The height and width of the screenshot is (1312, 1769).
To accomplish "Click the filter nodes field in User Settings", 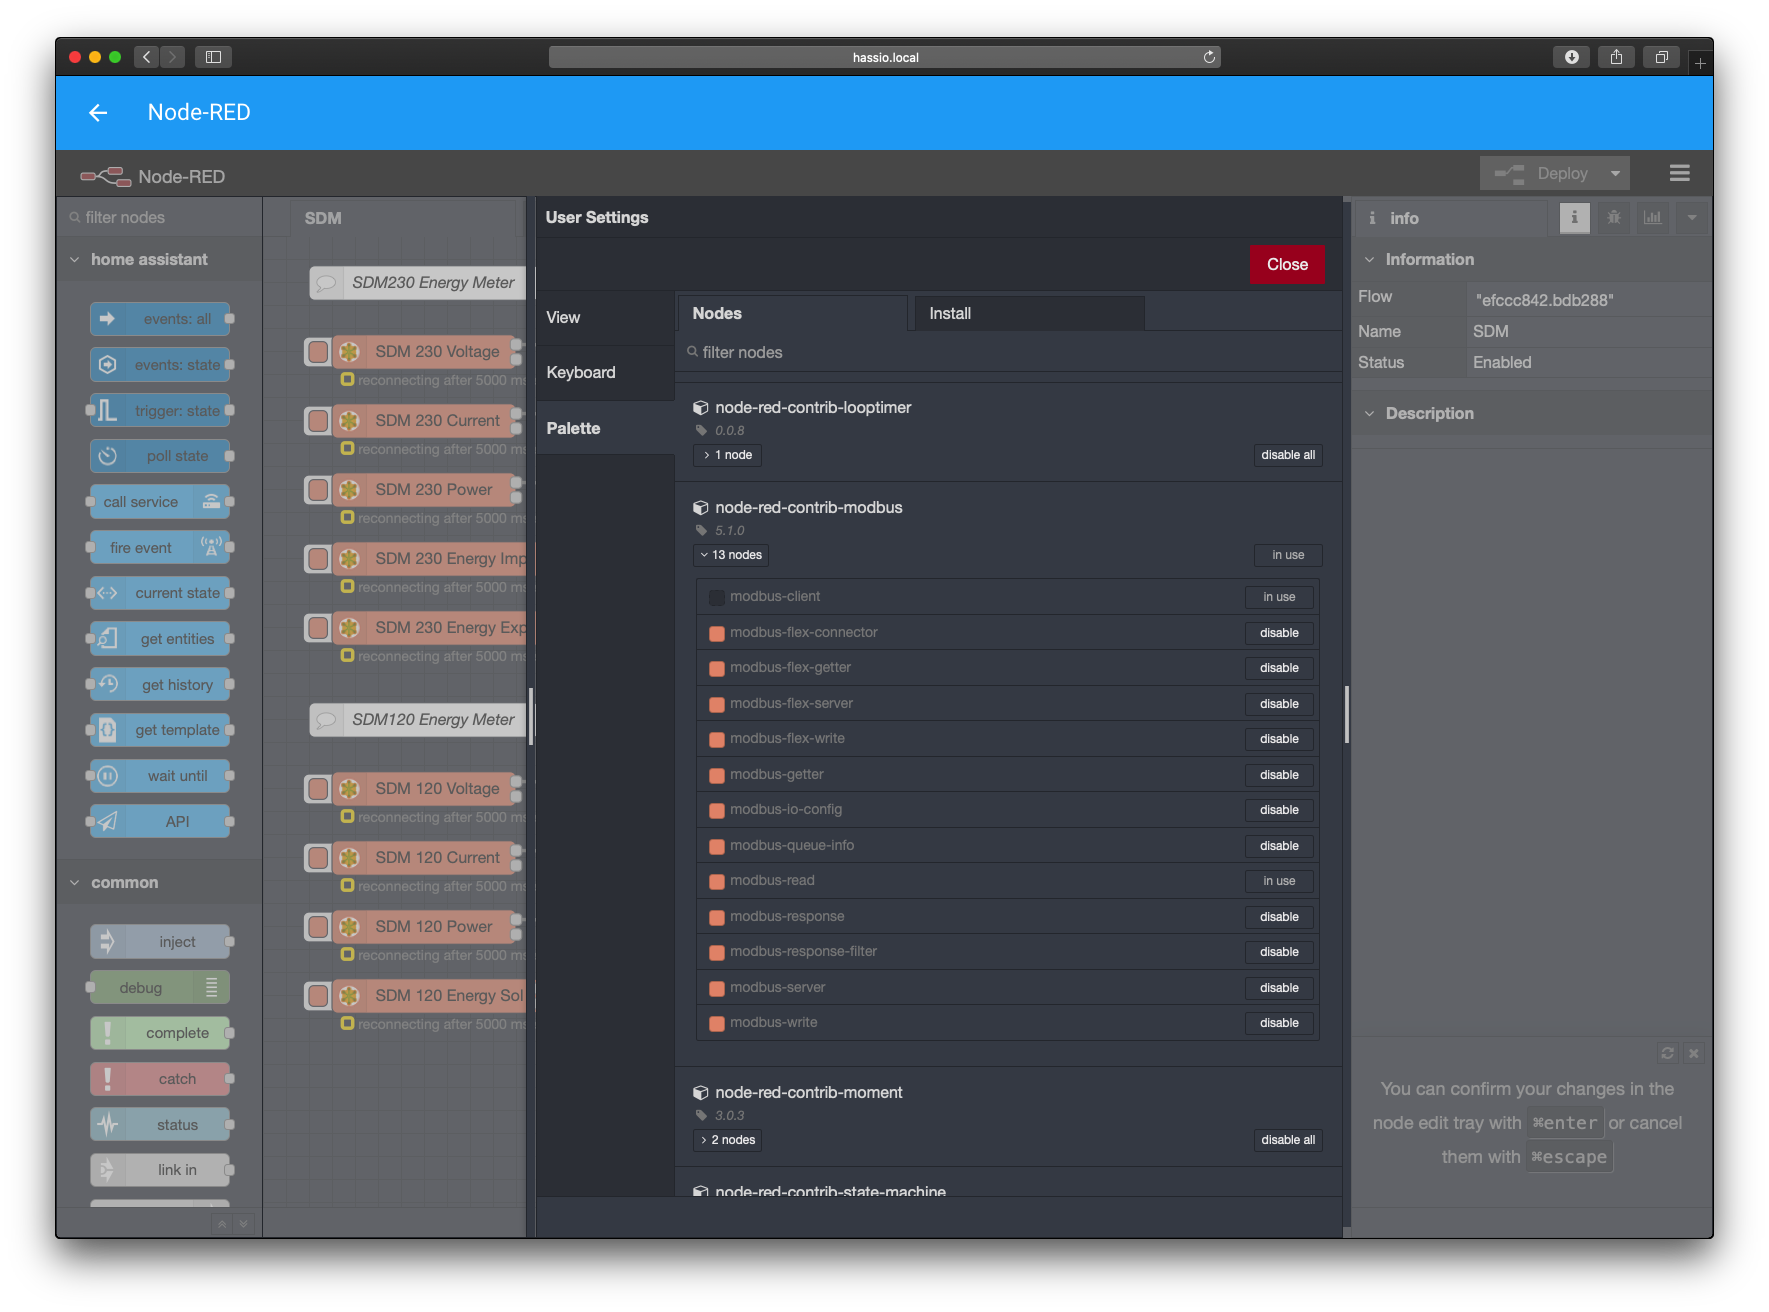I will coord(1008,352).
